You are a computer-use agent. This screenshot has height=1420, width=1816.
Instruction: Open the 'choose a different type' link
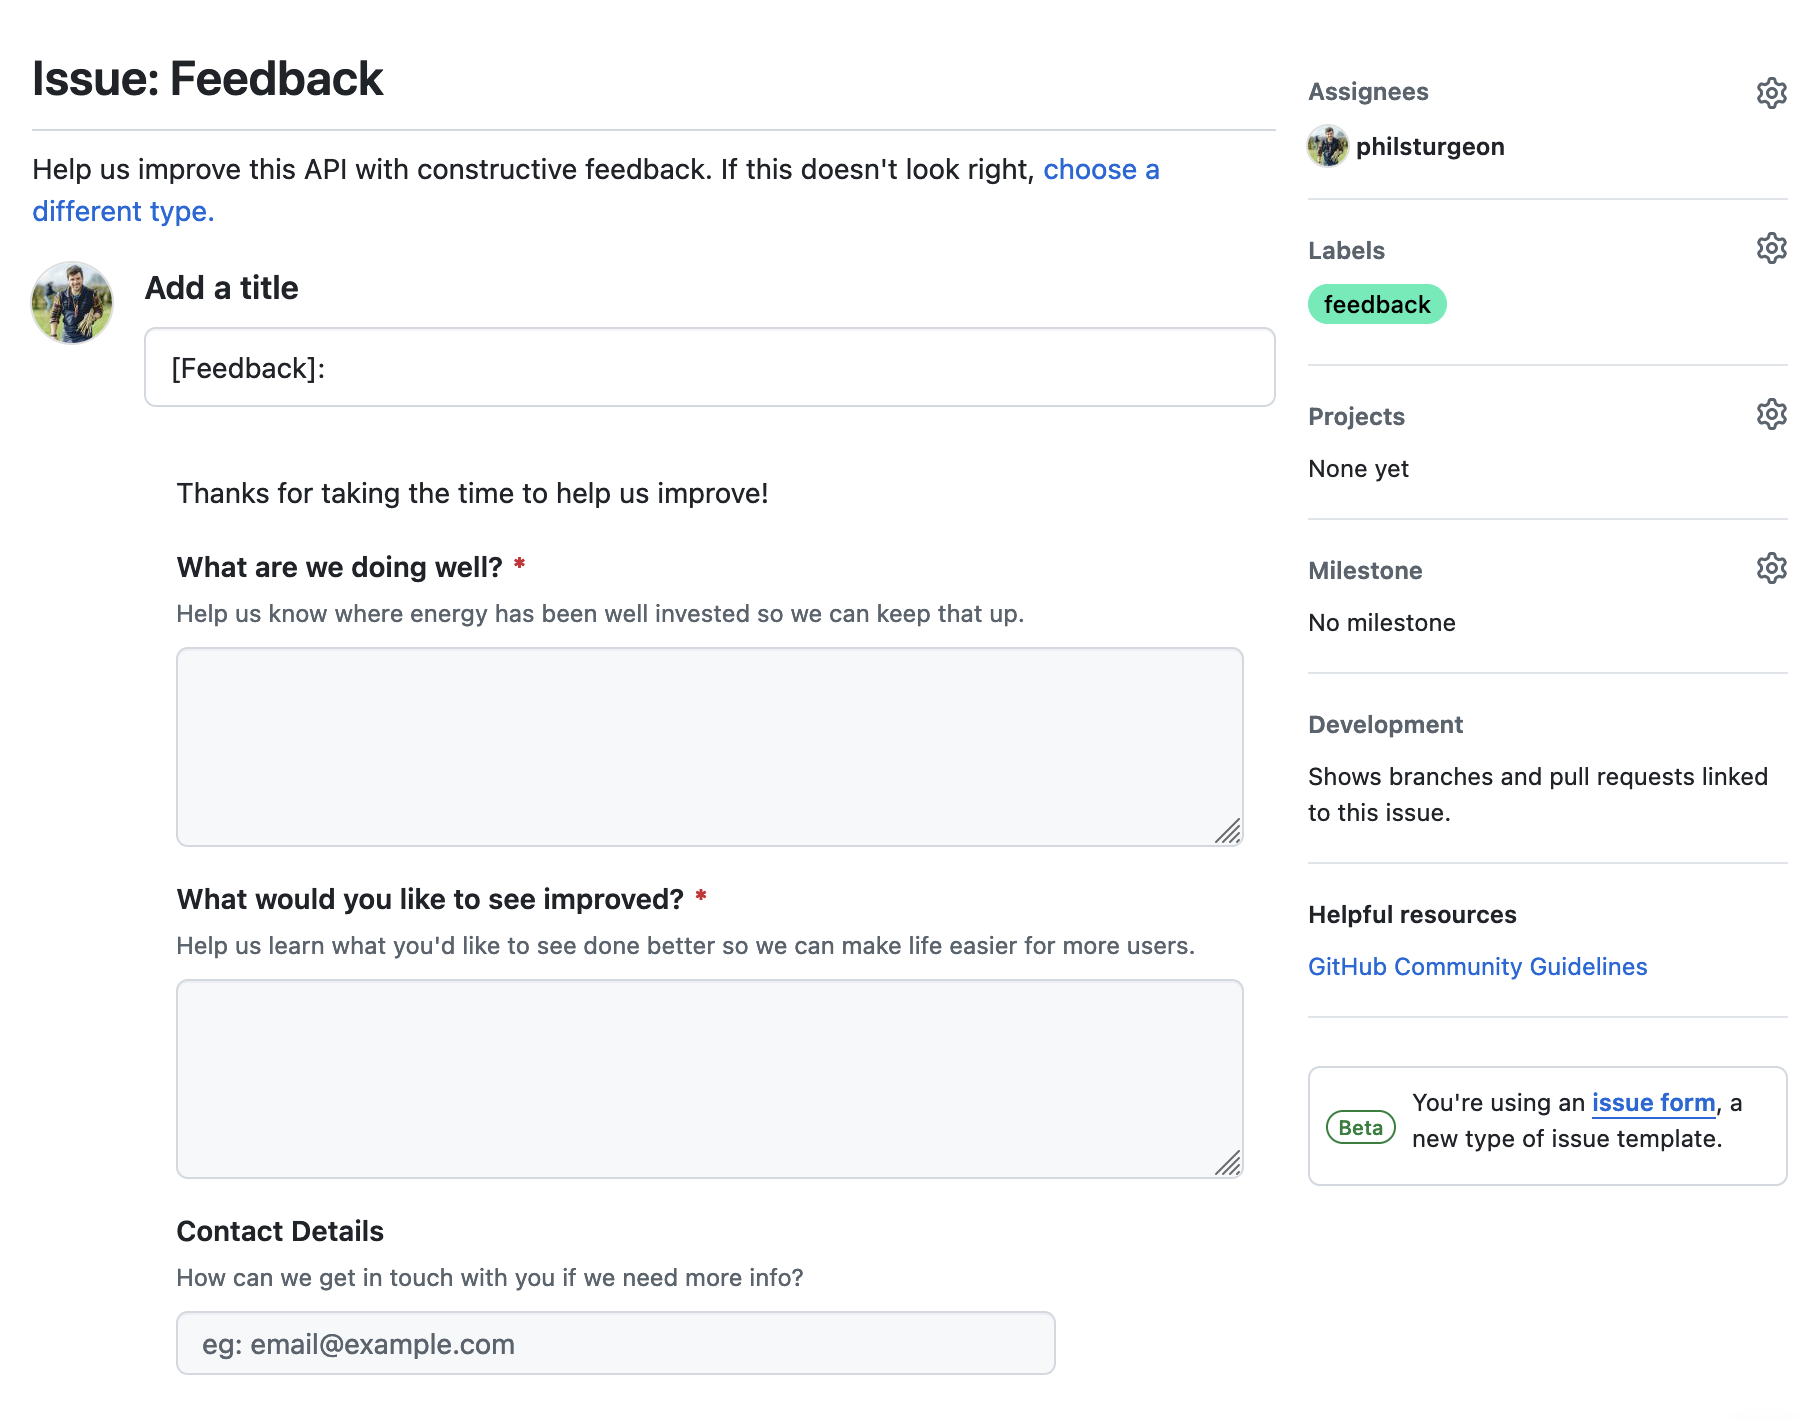(x=1100, y=169)
